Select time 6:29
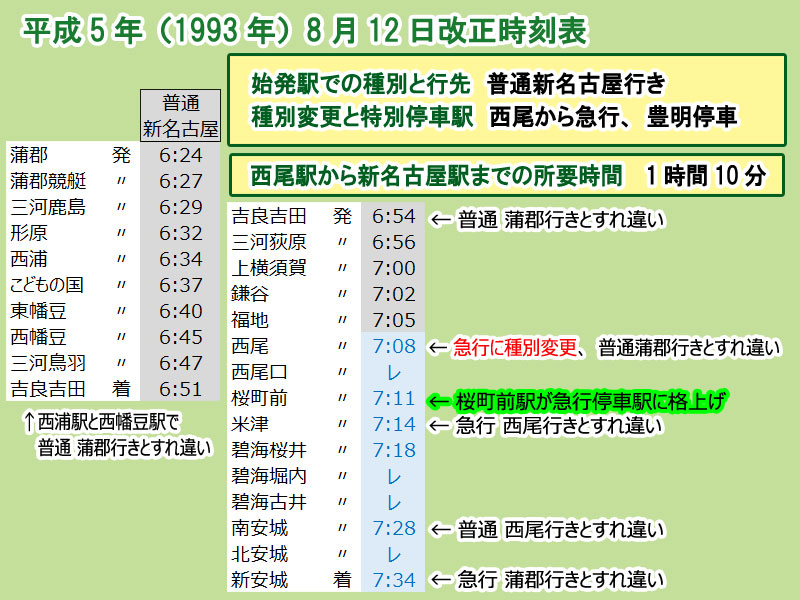This screenshot has height=600, width=800. [181, 207]
